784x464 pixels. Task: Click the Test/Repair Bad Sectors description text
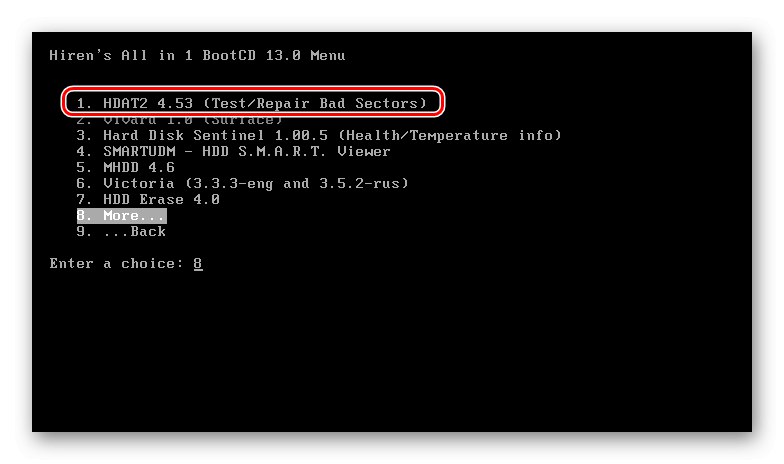pos(315,103)
